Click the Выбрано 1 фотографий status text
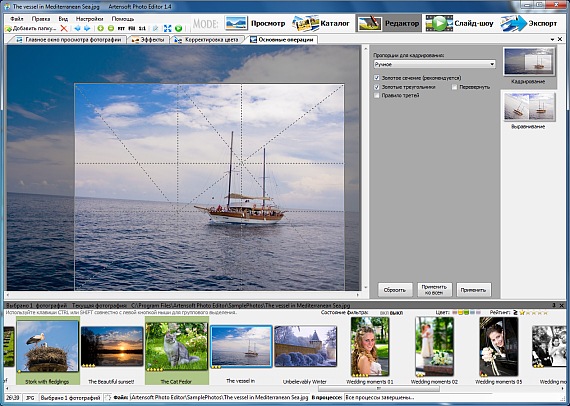The image size is (570, 406). pos(70,398)
